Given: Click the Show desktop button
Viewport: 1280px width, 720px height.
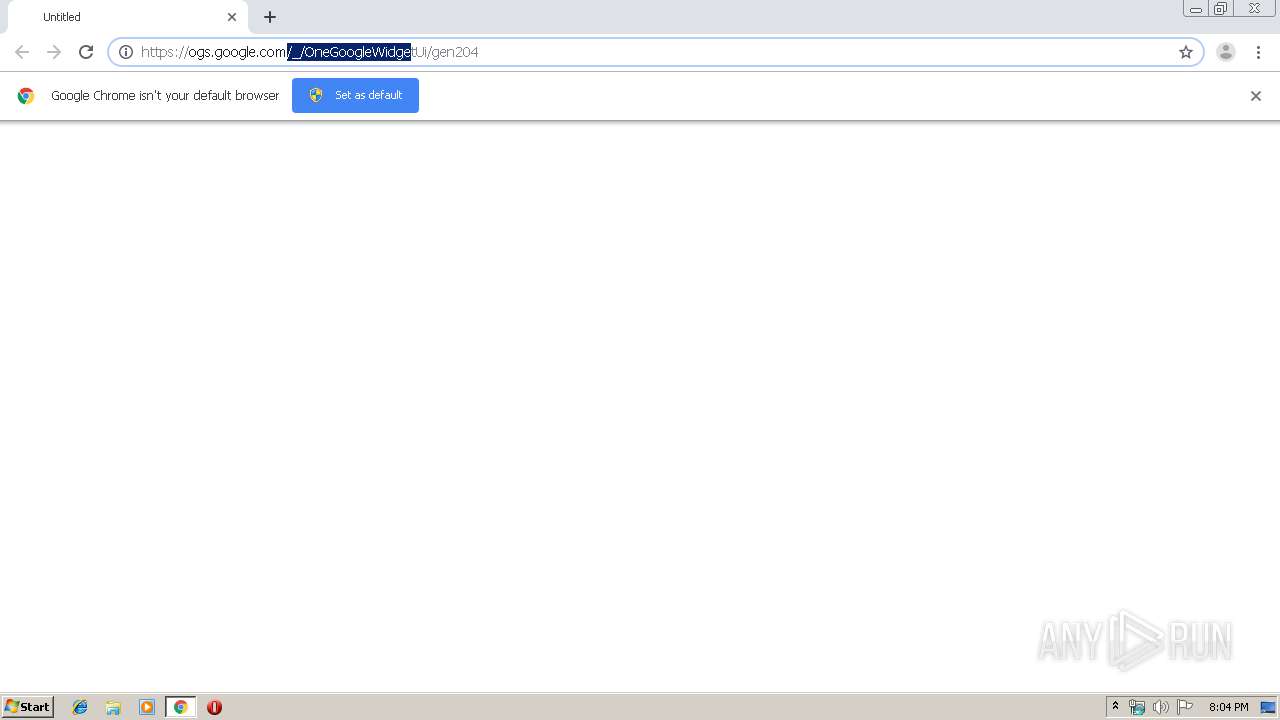Looking at the screenshot, I should point(1268,707).
